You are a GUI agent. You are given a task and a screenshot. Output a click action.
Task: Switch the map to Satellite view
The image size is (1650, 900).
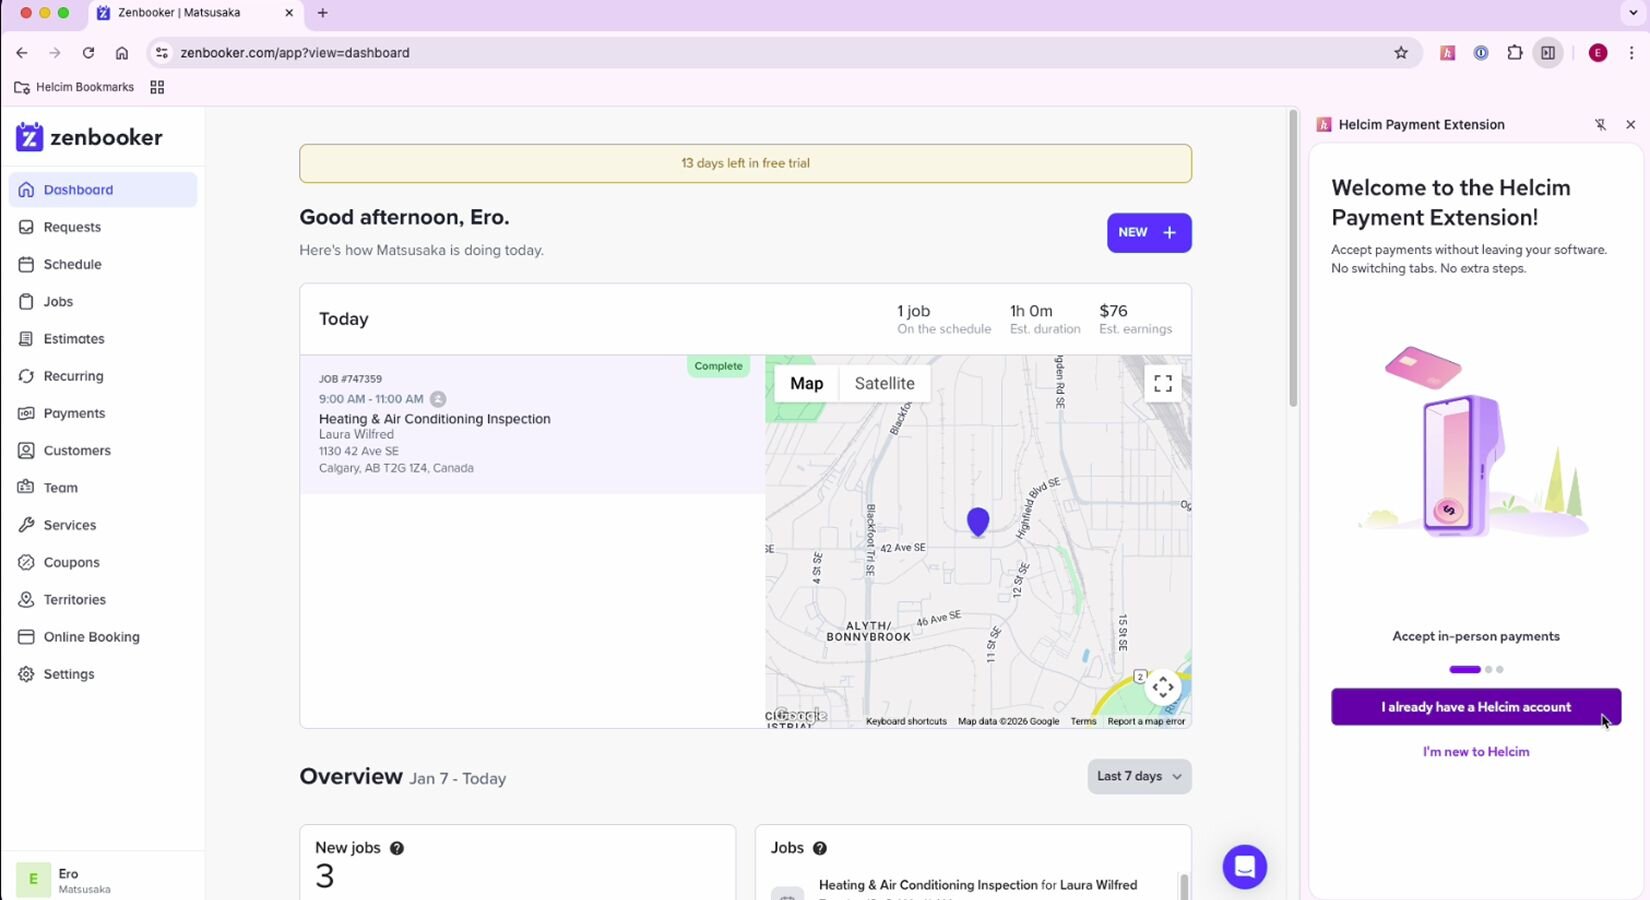884,384
